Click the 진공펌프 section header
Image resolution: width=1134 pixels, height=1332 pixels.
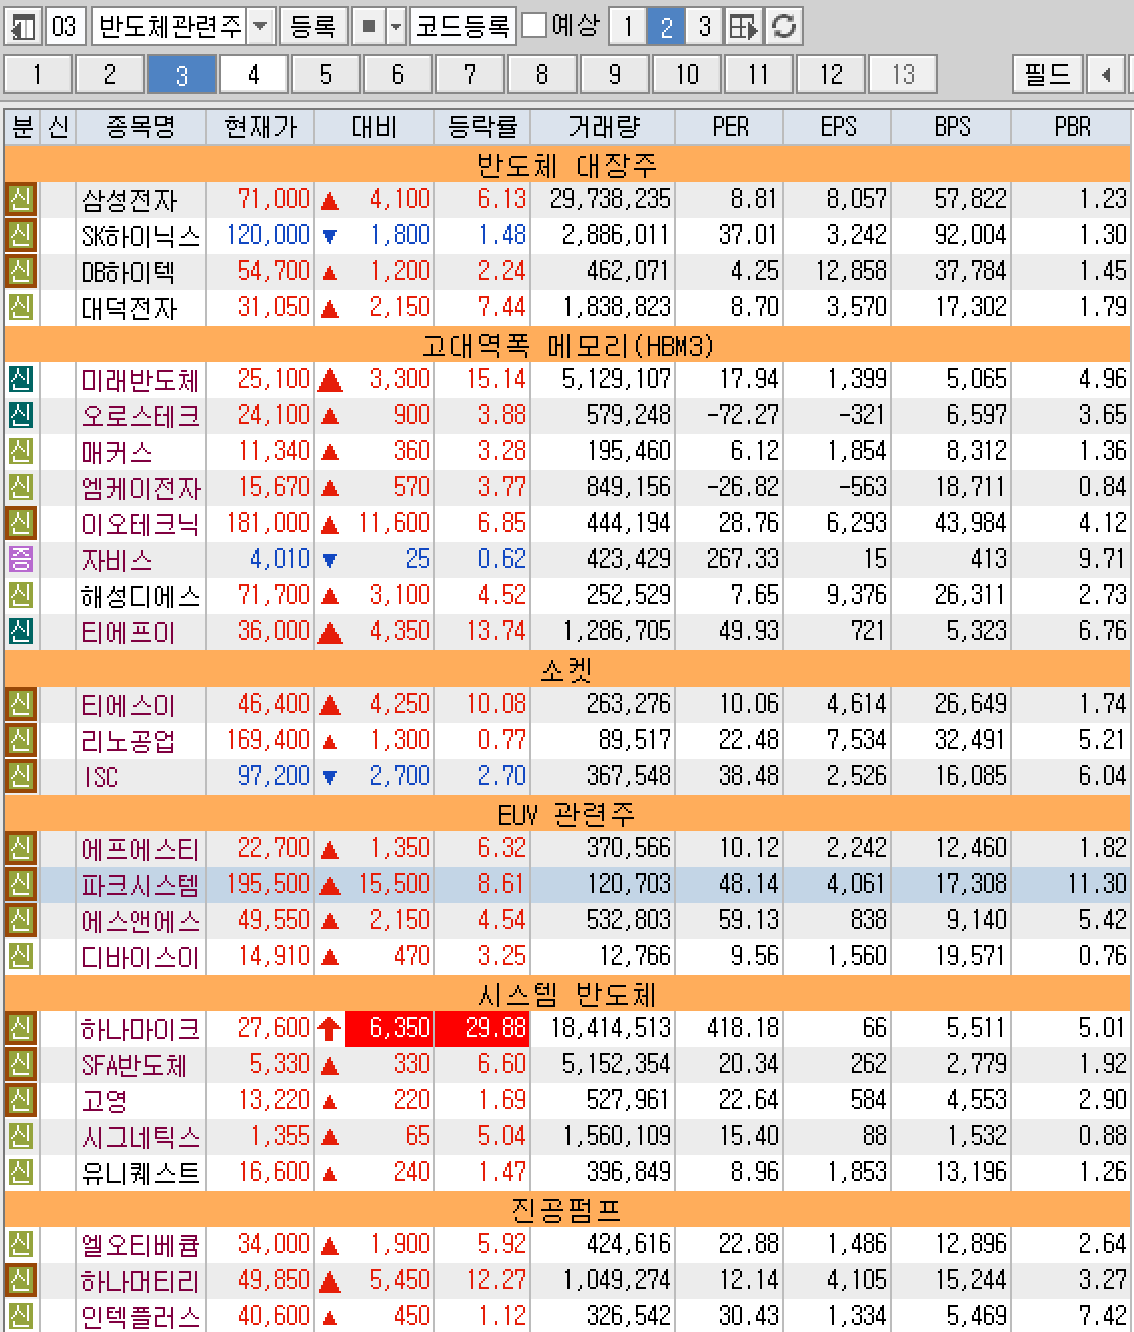[x=567, y=1210]
